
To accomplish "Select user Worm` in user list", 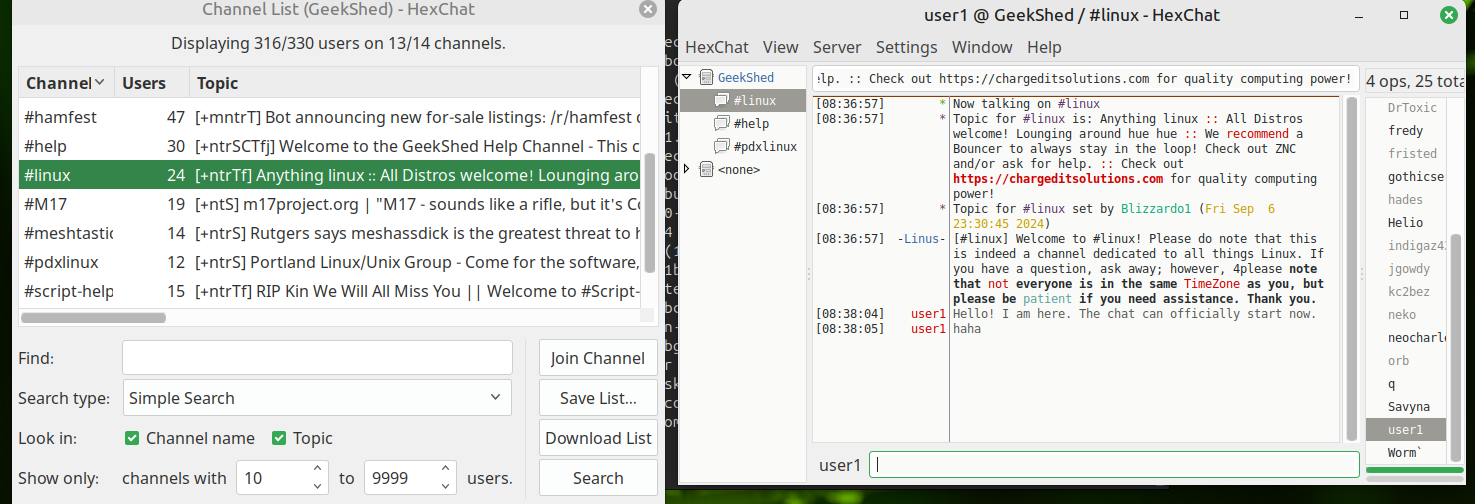I will [1404, 452].
